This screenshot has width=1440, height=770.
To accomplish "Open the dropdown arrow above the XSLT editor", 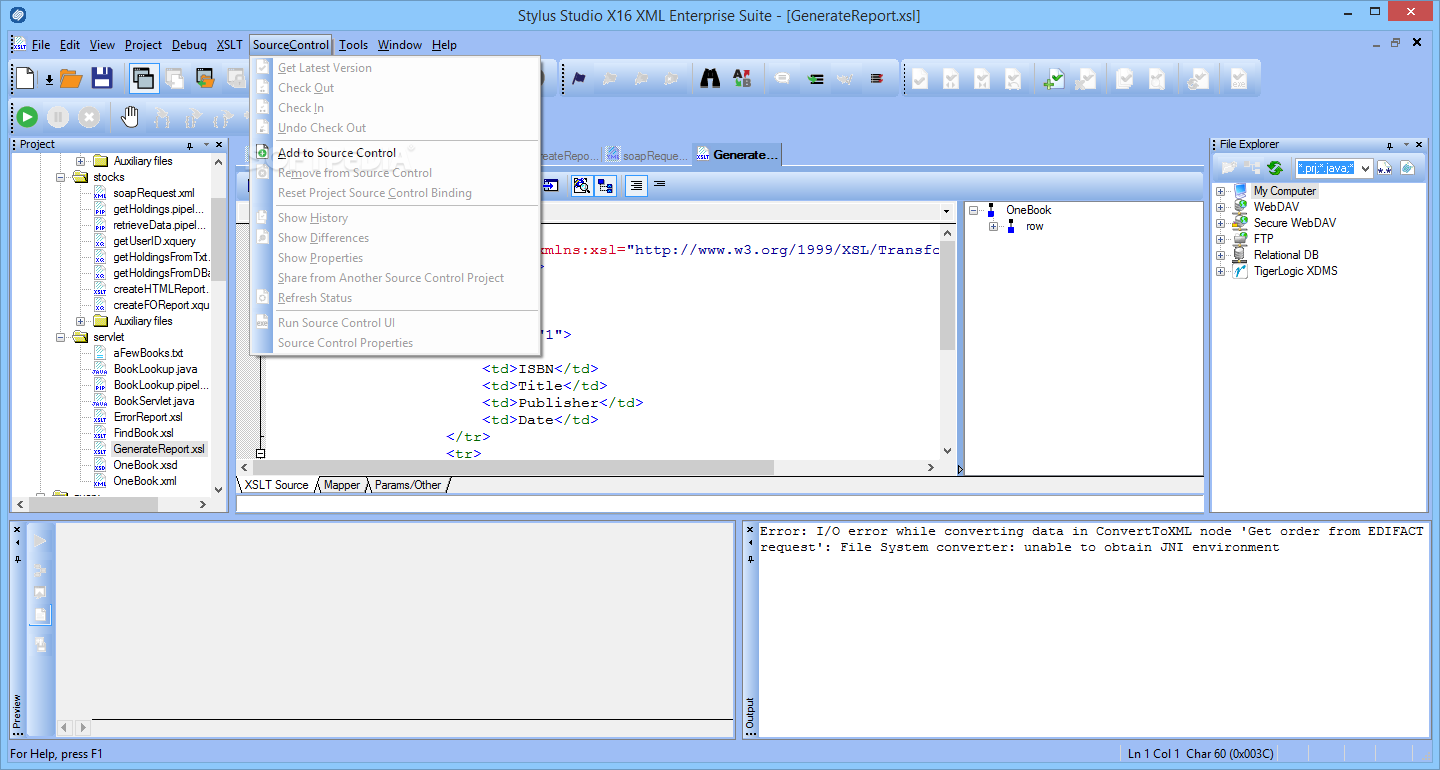I will click(946, 212).
